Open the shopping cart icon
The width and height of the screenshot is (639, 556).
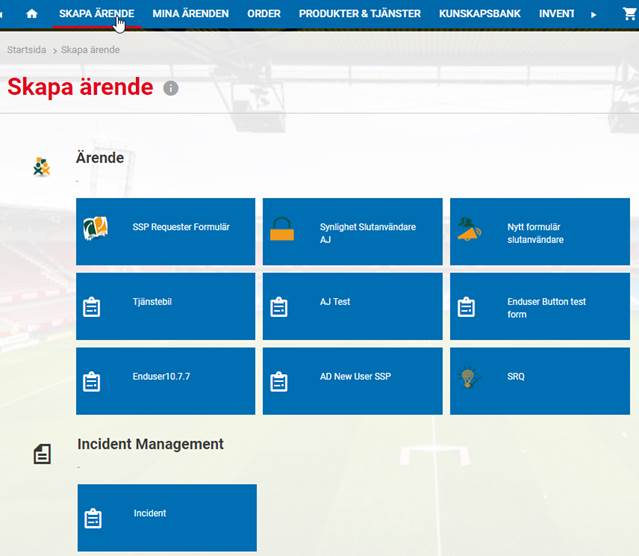[x=628, y=14]
